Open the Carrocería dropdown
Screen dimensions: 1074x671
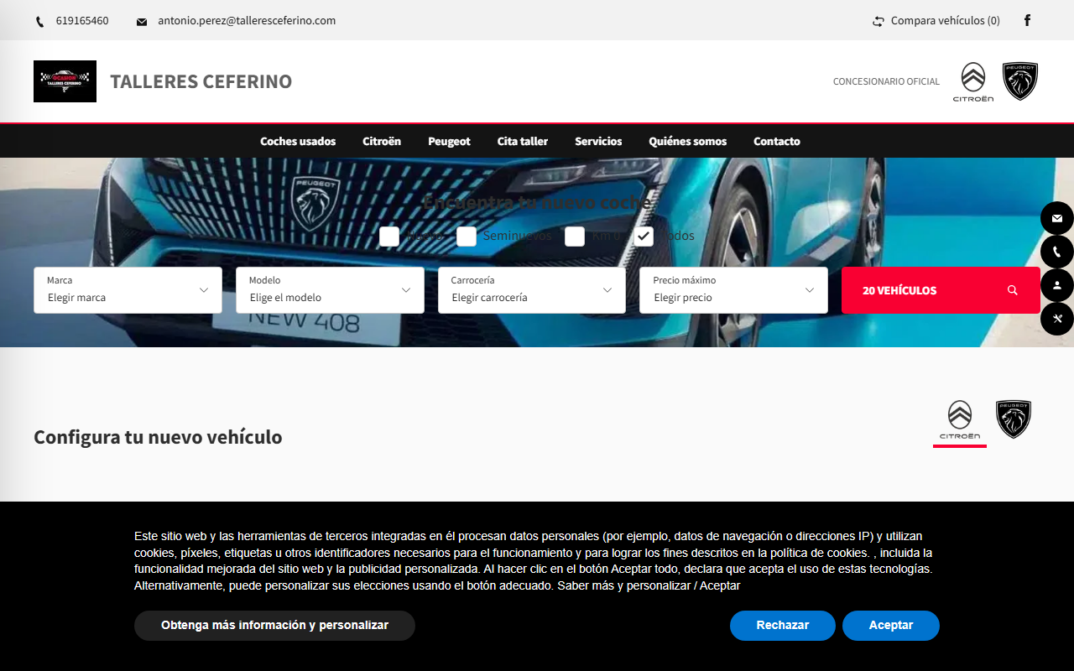pyautogui.click(x=532, y=290)
